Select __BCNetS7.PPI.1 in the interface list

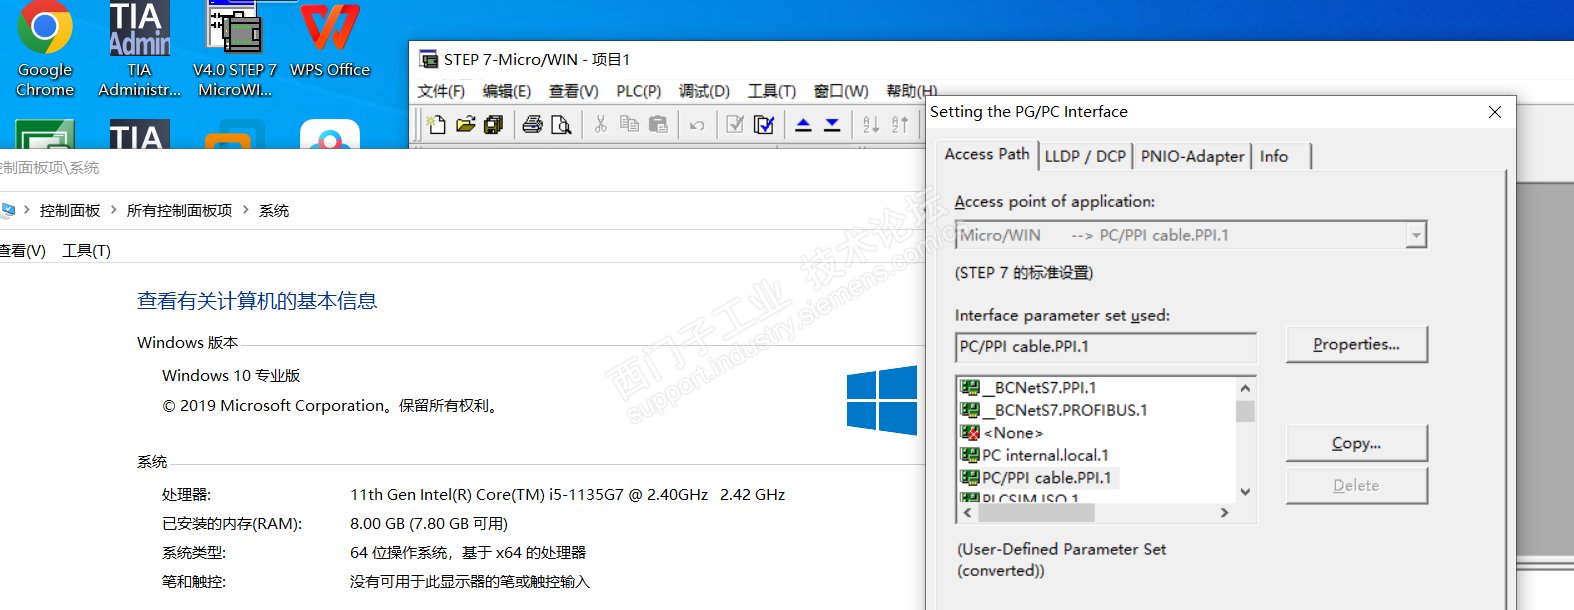click(1040, 388)
